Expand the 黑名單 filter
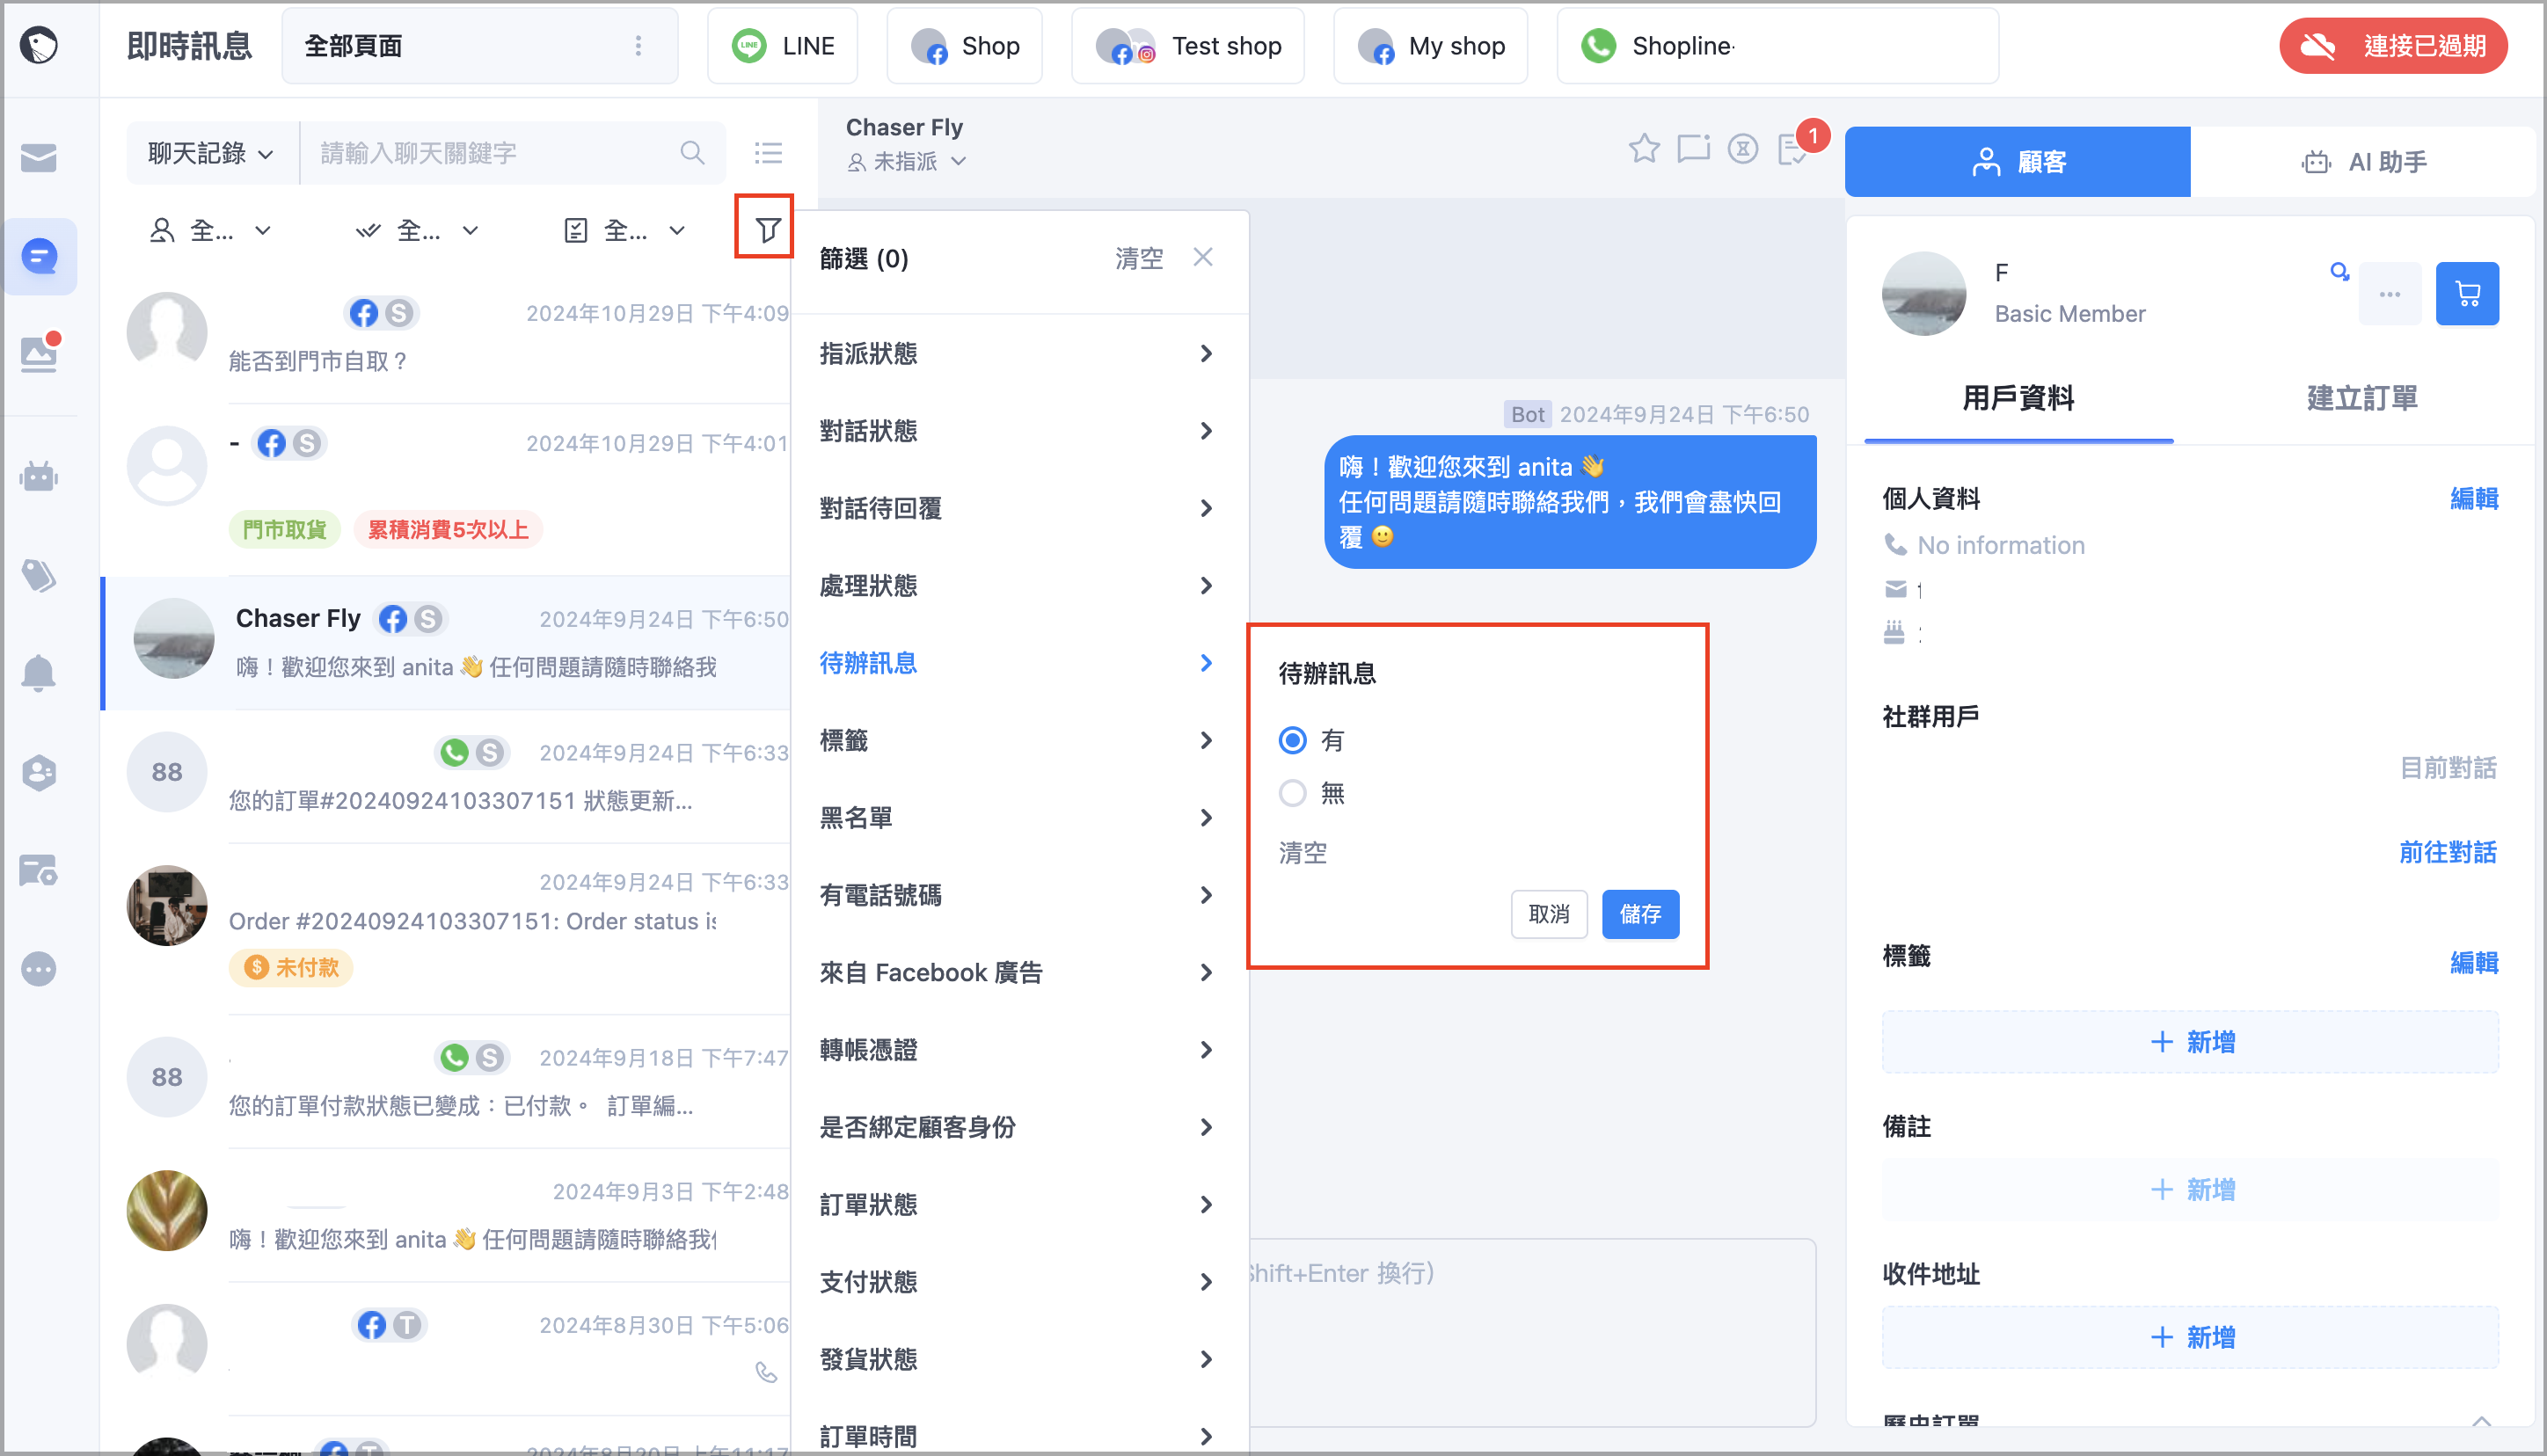 [1018, 818]
